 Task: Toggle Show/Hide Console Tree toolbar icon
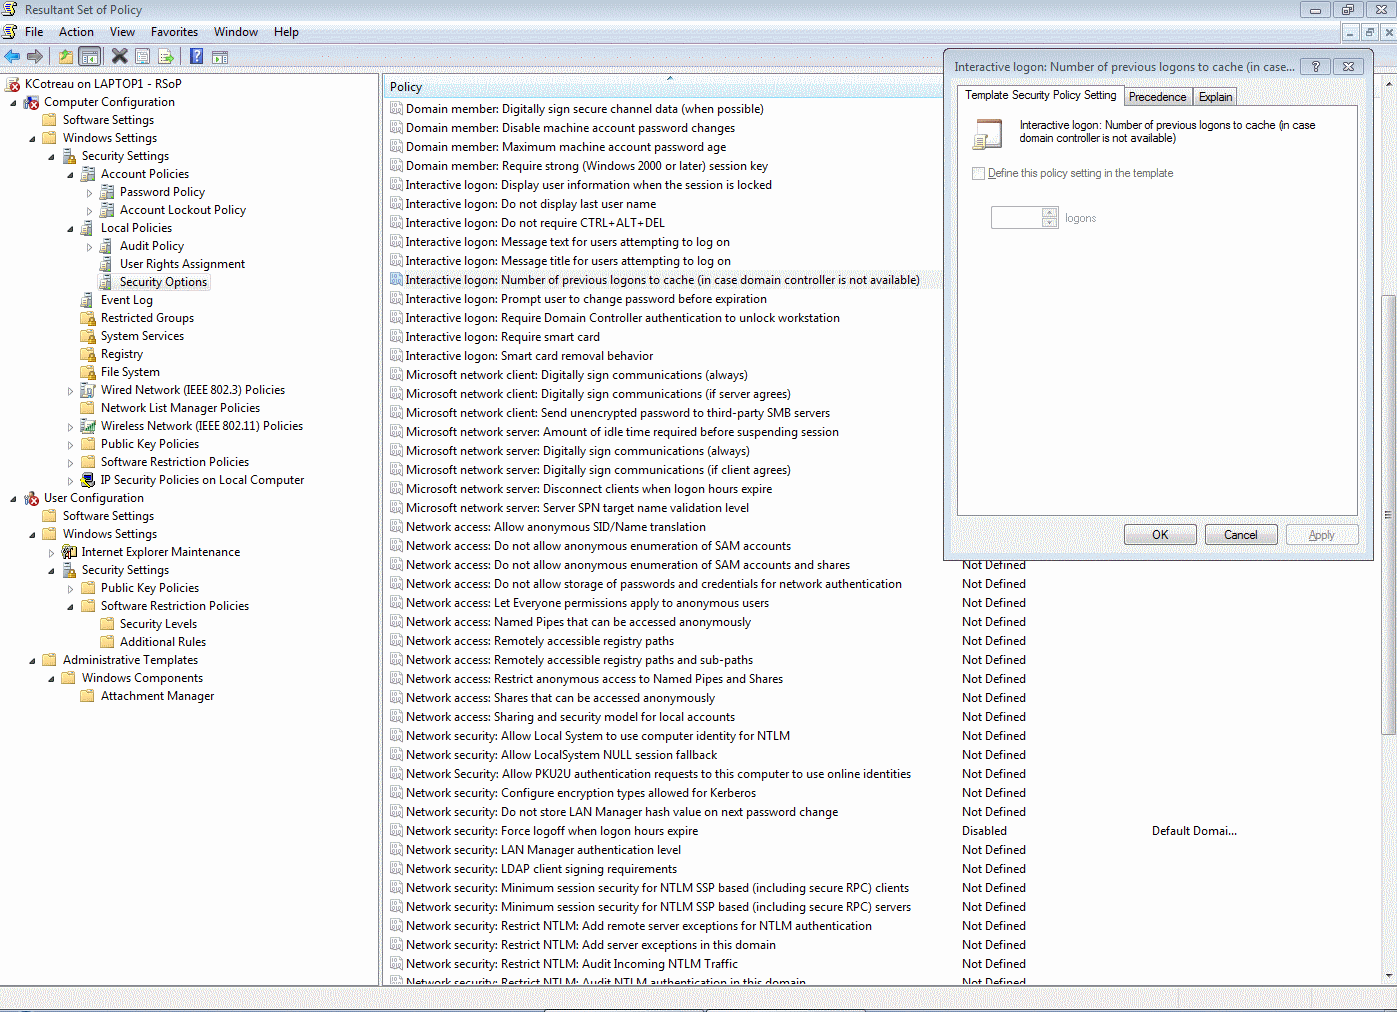pos(89,56)
